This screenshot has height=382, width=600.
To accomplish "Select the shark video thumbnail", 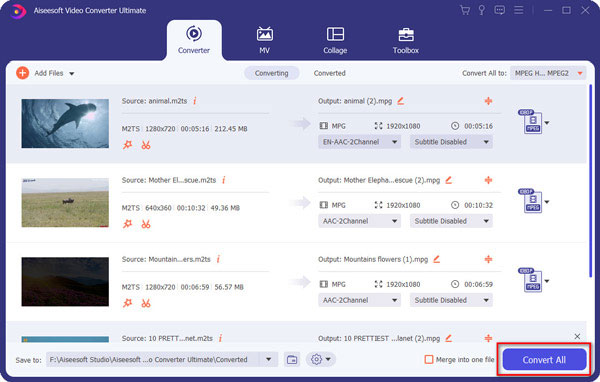I will (x=65, y=124).
